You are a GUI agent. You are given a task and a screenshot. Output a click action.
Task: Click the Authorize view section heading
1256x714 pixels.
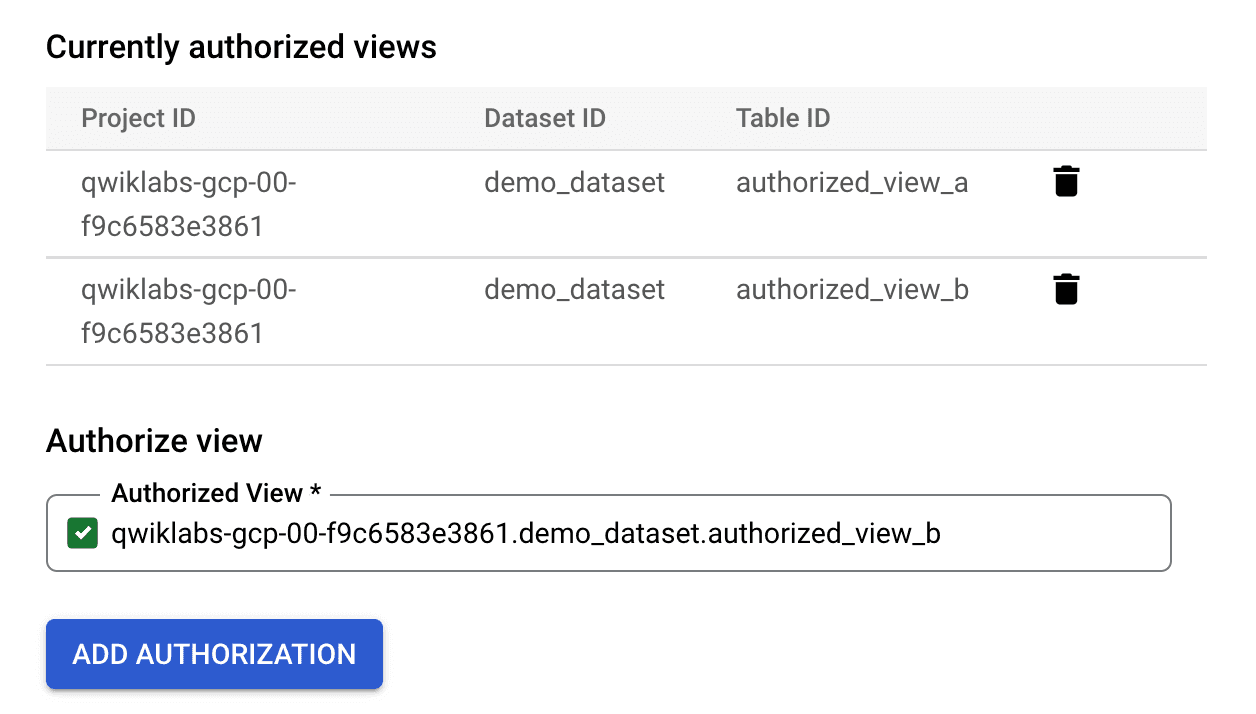[154, 440]
